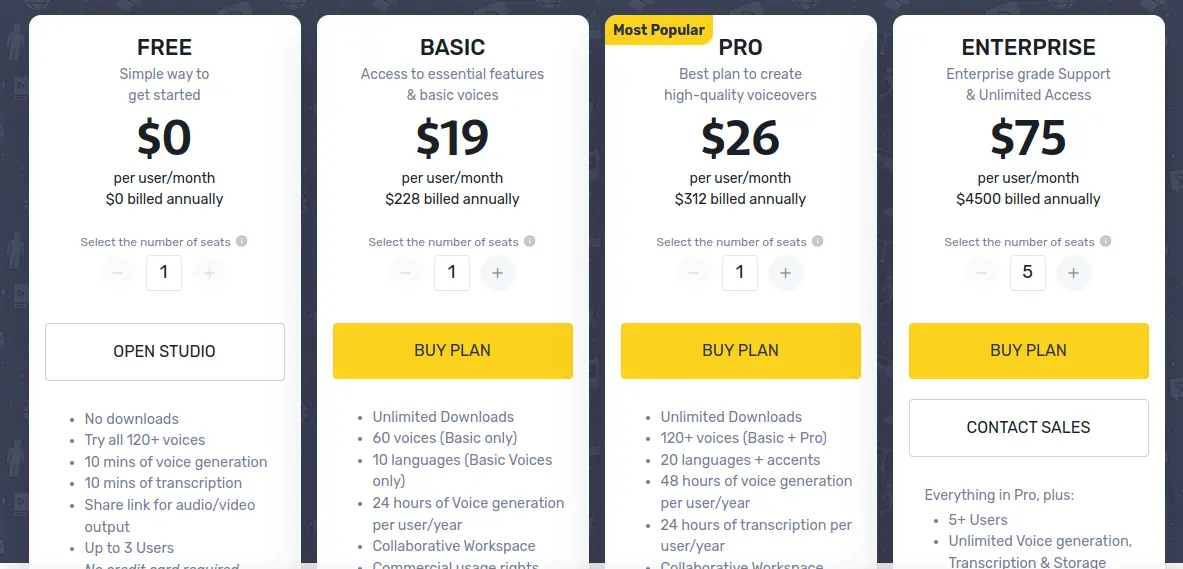This screenshot has height=569, width=1183.
Task: Contact sales for Enterprise plan
Action: point(1028,428)
